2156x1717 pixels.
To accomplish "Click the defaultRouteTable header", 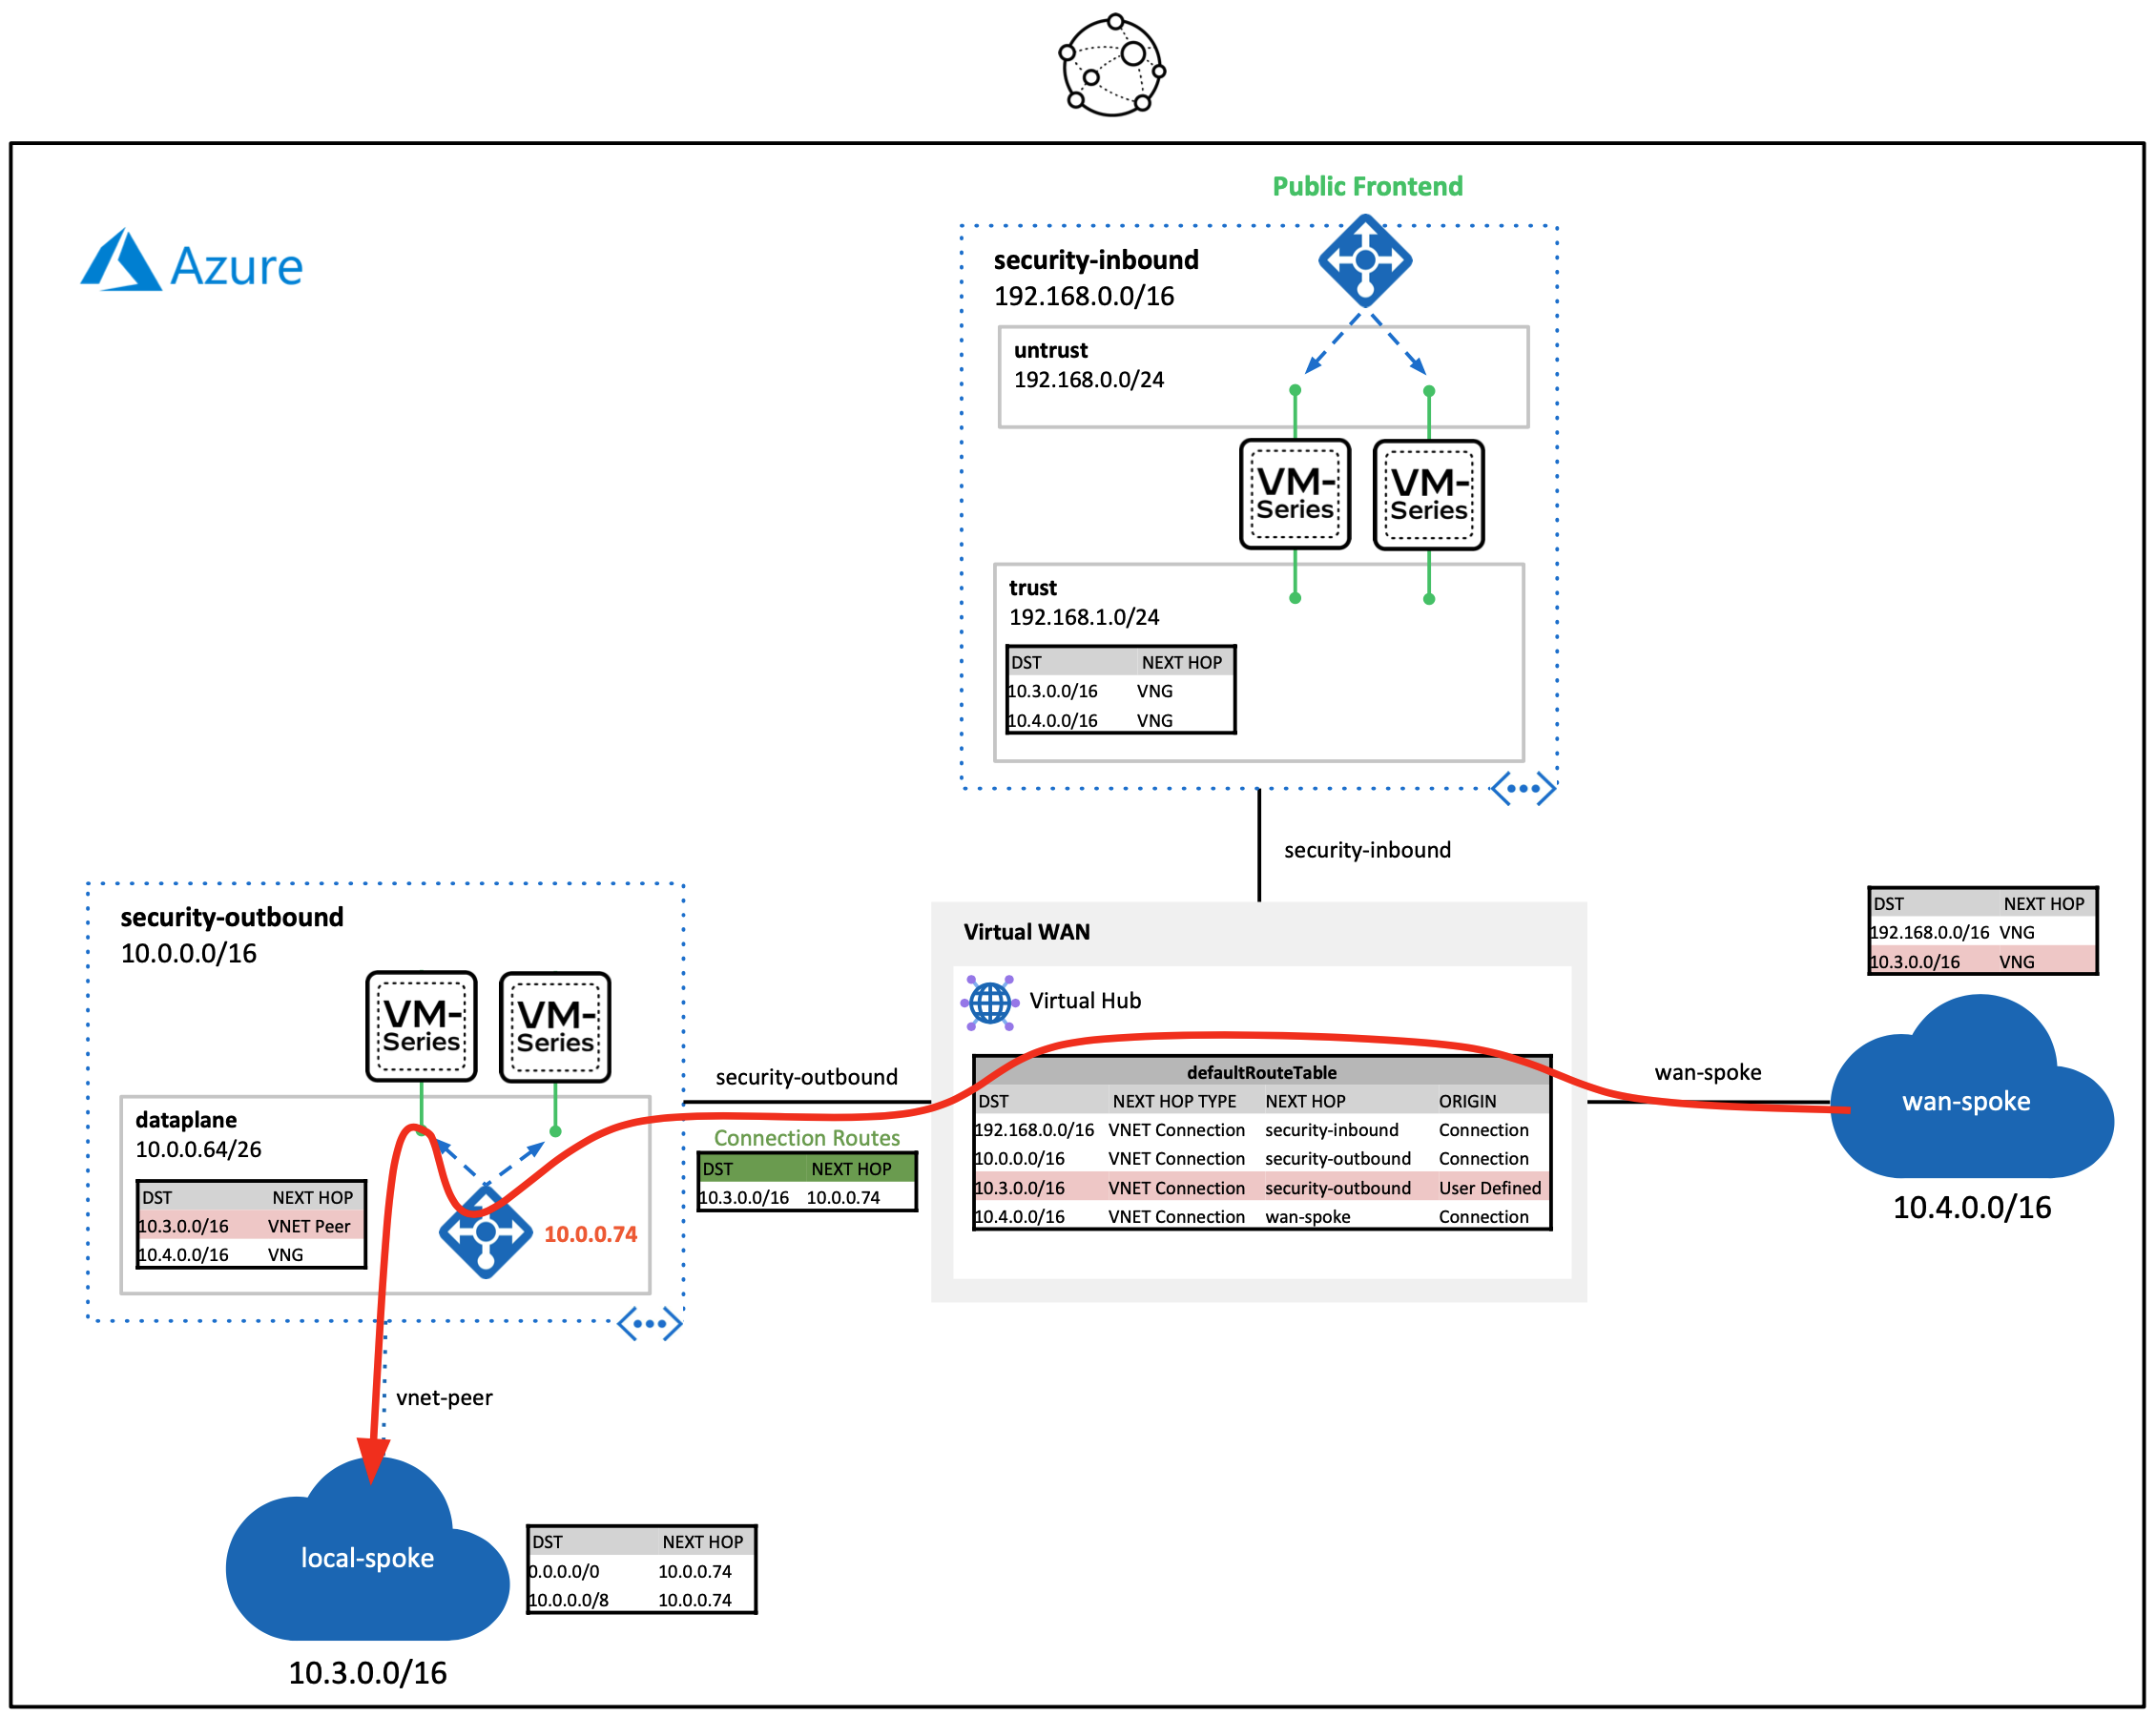I will (1261, 1072).
